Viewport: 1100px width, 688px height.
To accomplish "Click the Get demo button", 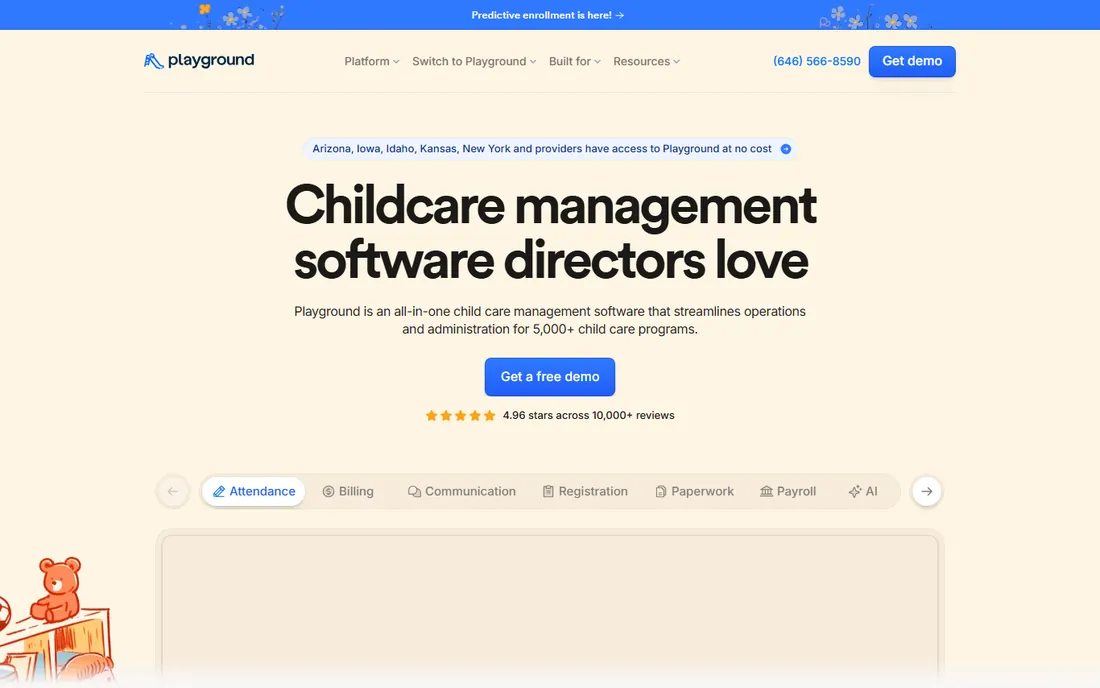I will click(912, 61).
